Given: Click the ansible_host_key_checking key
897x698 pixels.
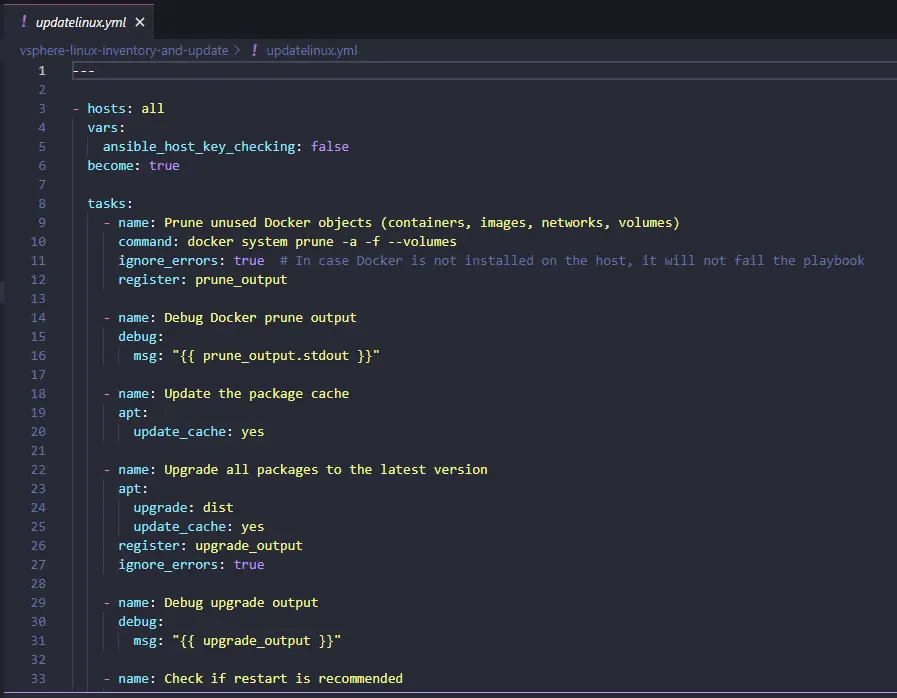Looking at the screenshot, I should [x=199, y=147].
